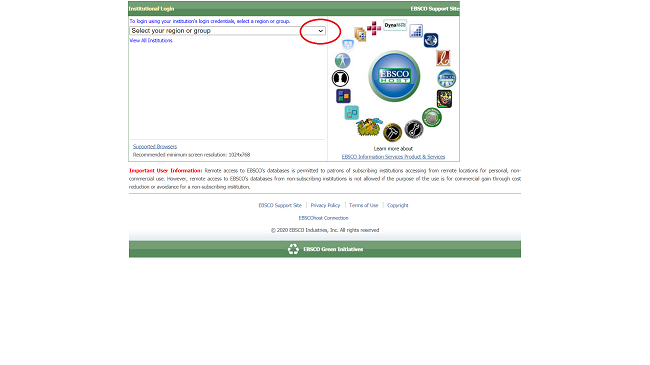650x365 pixels.
Task: Open the hammer tool product icon
Action: point(392,133)
